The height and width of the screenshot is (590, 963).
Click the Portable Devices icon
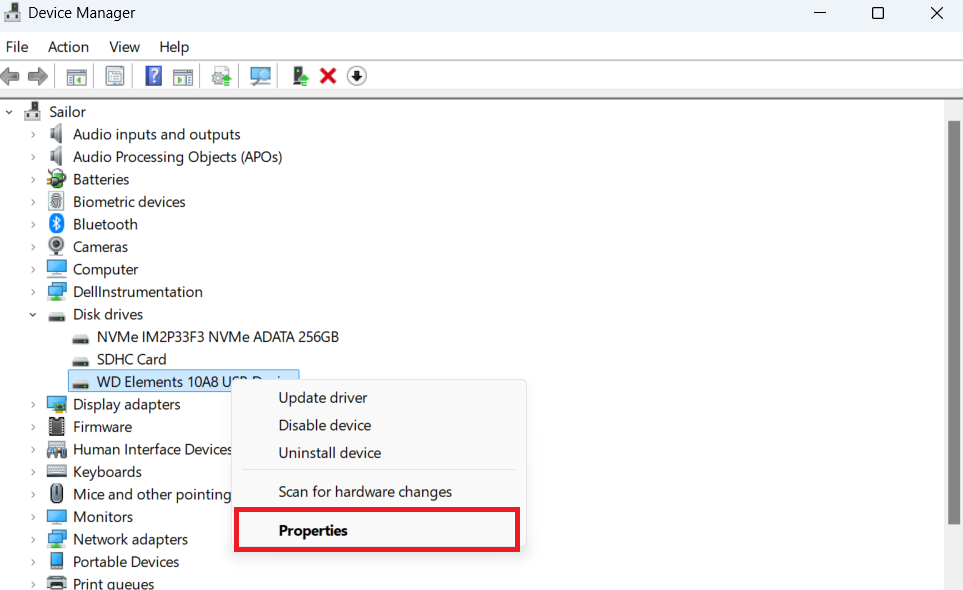(57, 561)
